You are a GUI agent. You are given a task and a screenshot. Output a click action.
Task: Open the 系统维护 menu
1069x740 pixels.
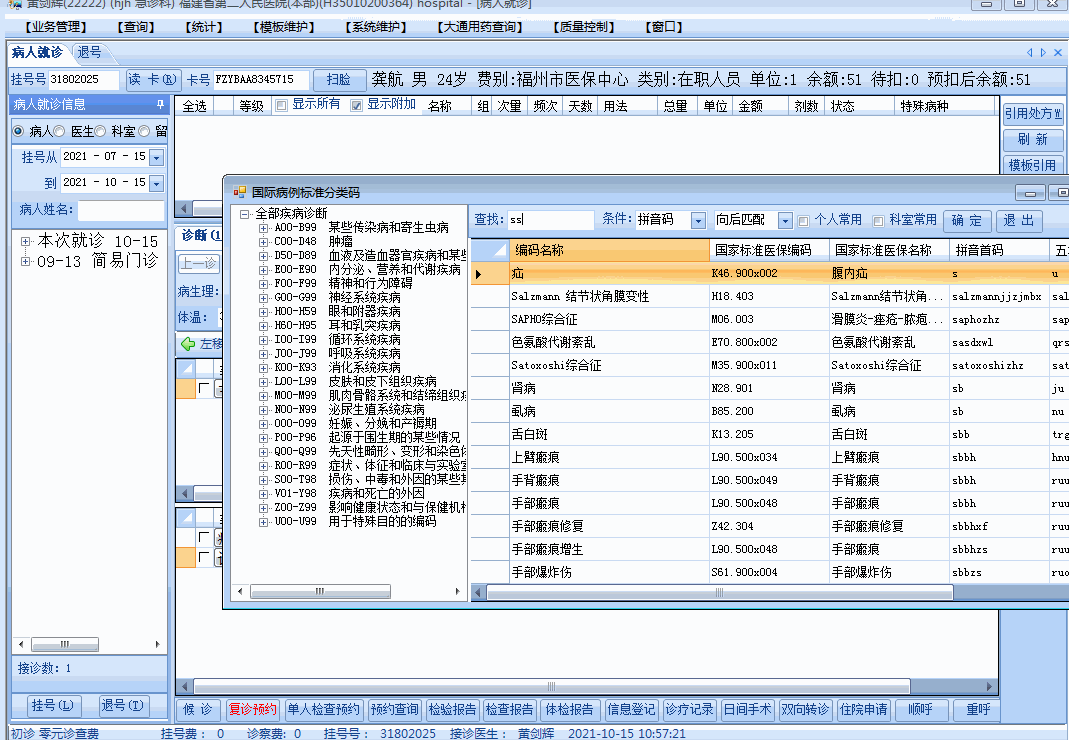point(376,27)
